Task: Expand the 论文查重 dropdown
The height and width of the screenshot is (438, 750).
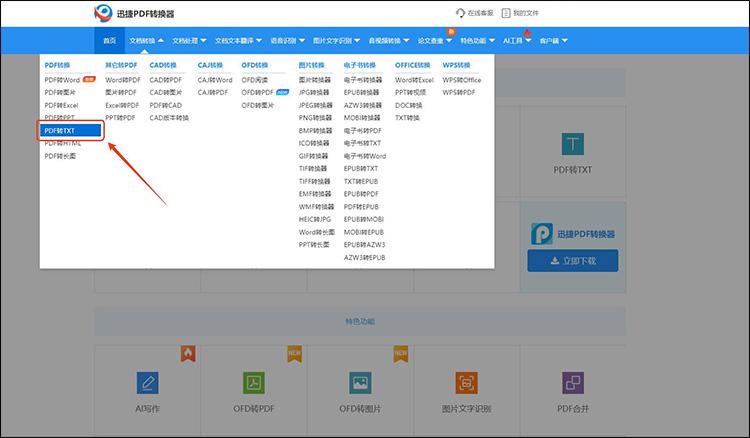Action: (435, 41)
